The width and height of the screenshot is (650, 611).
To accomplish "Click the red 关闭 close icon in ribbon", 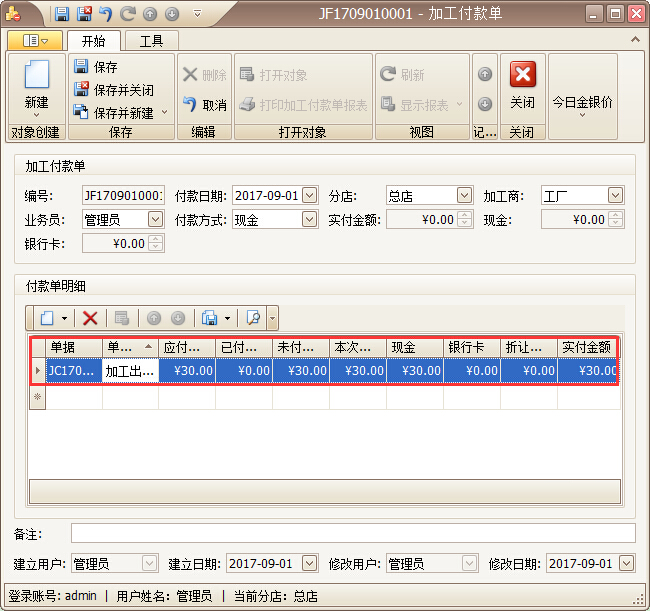I will (522, 76).
